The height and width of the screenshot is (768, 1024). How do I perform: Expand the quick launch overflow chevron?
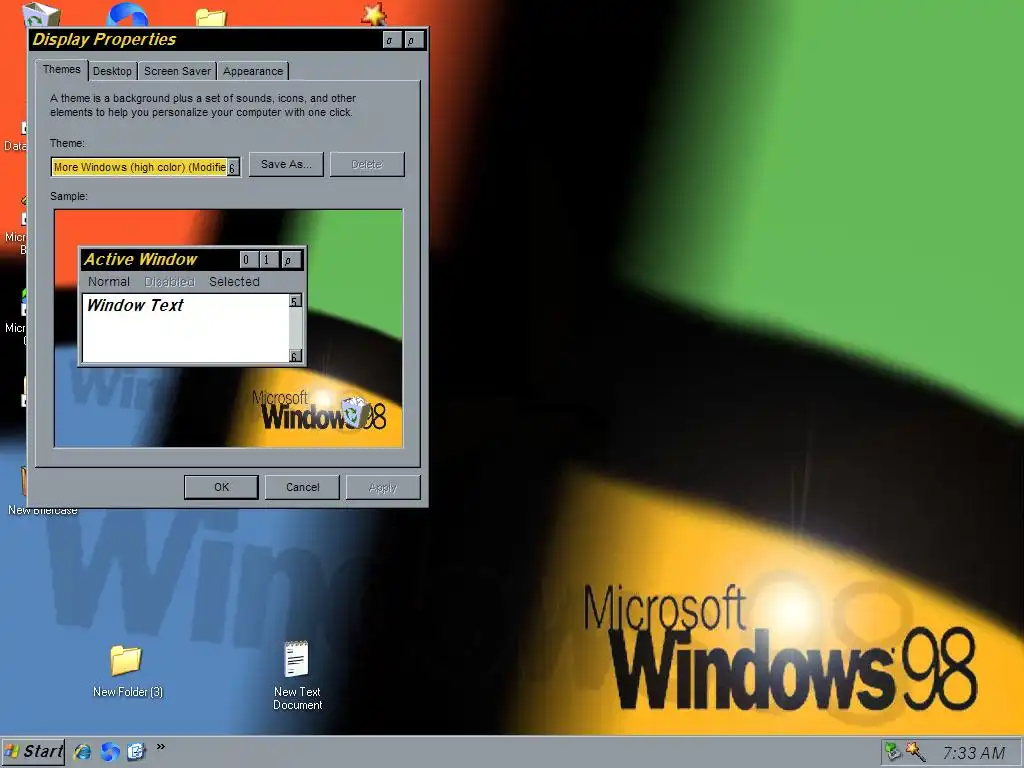pyautogui.click(x=161, y=747)
